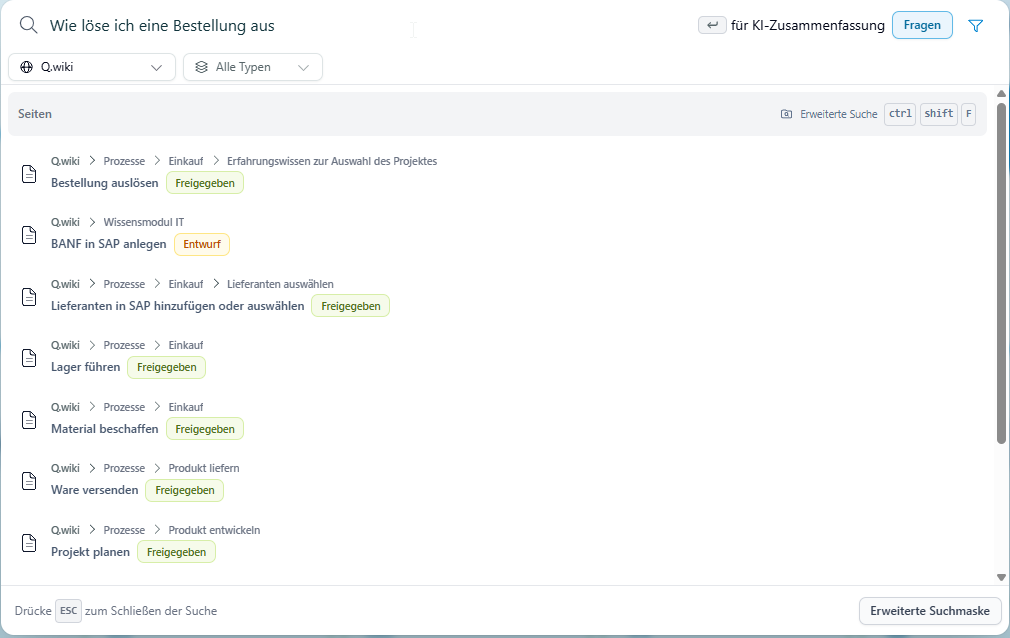Click the Enter key icon for KI-Zusammenfassung

tap(712, 25)
